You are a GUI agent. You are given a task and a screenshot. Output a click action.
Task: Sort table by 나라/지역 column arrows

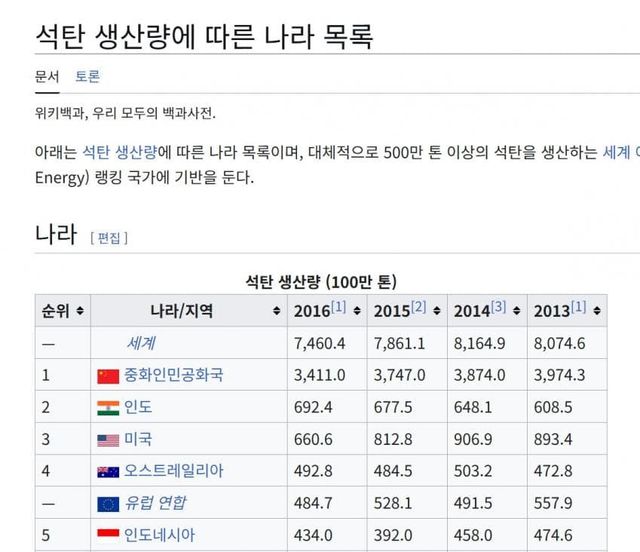[276, 311]
